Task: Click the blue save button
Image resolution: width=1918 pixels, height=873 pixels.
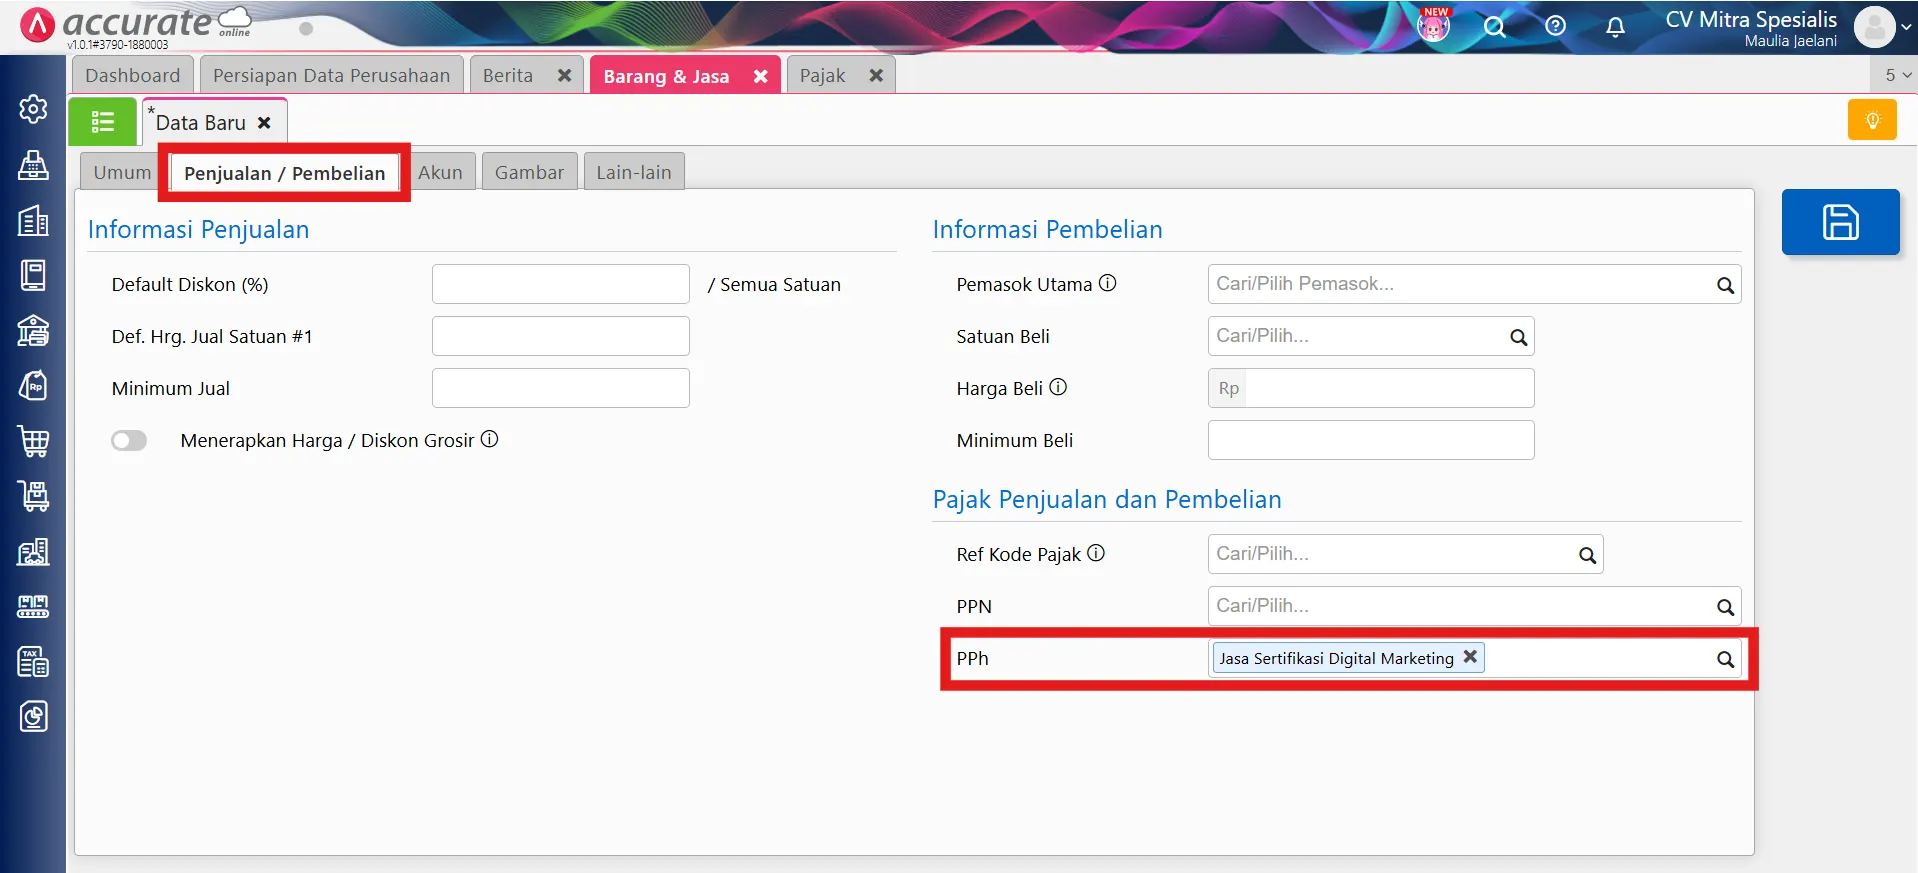Action: coord(1839,222)
